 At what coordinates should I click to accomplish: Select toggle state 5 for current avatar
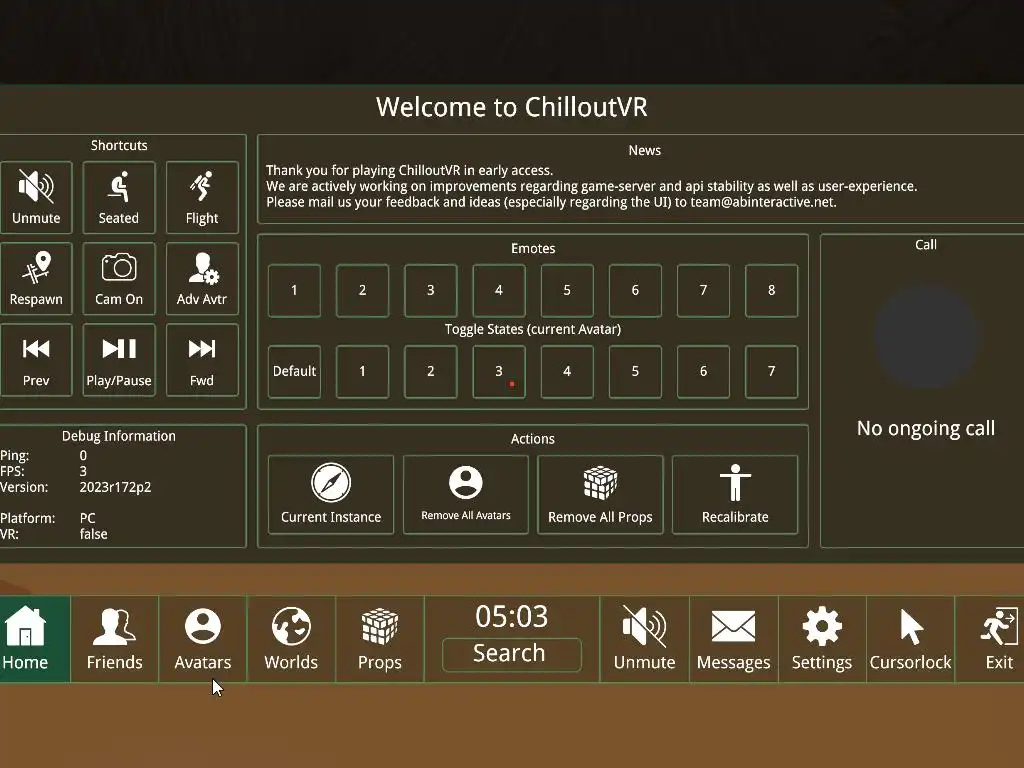tap(635, 372)
